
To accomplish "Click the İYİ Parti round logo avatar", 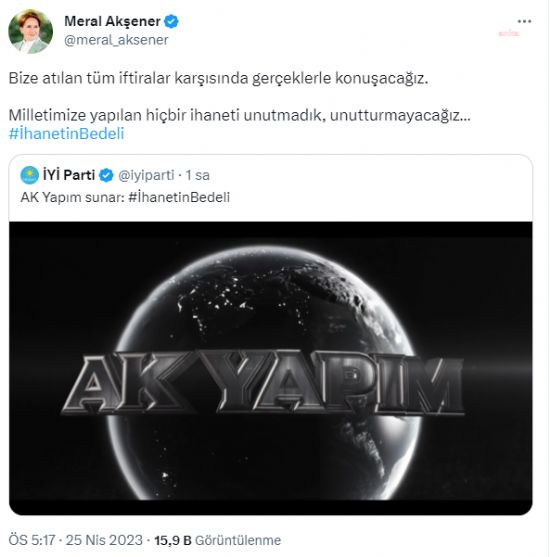I will pyautogui.click(x=29, y=175).
